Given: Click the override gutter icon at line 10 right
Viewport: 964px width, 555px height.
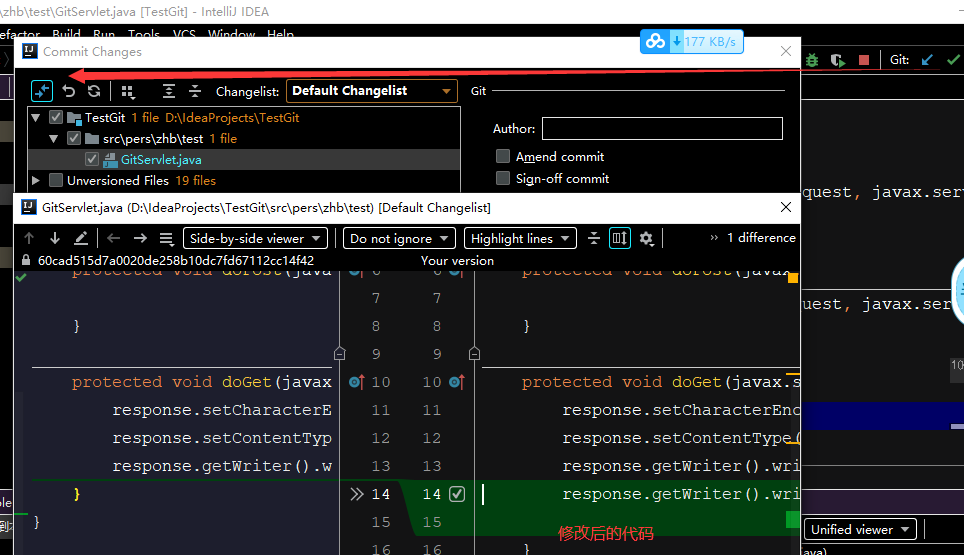Looking at the screenshot, I should tap(456, 382).
